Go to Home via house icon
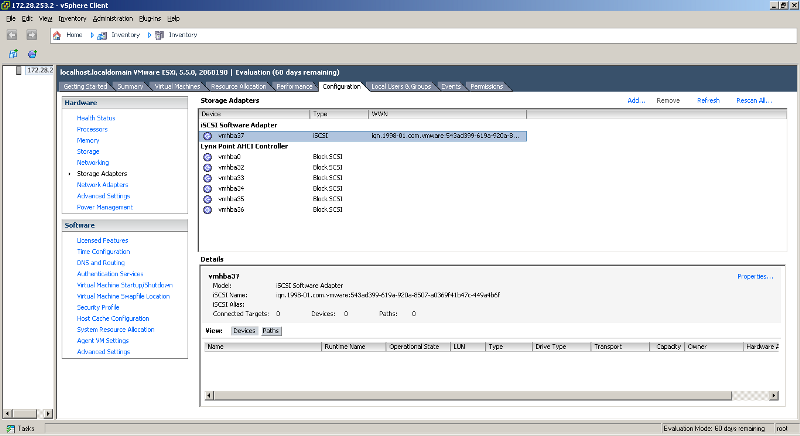This screenshot has height=436, width=800. point(57,35)
